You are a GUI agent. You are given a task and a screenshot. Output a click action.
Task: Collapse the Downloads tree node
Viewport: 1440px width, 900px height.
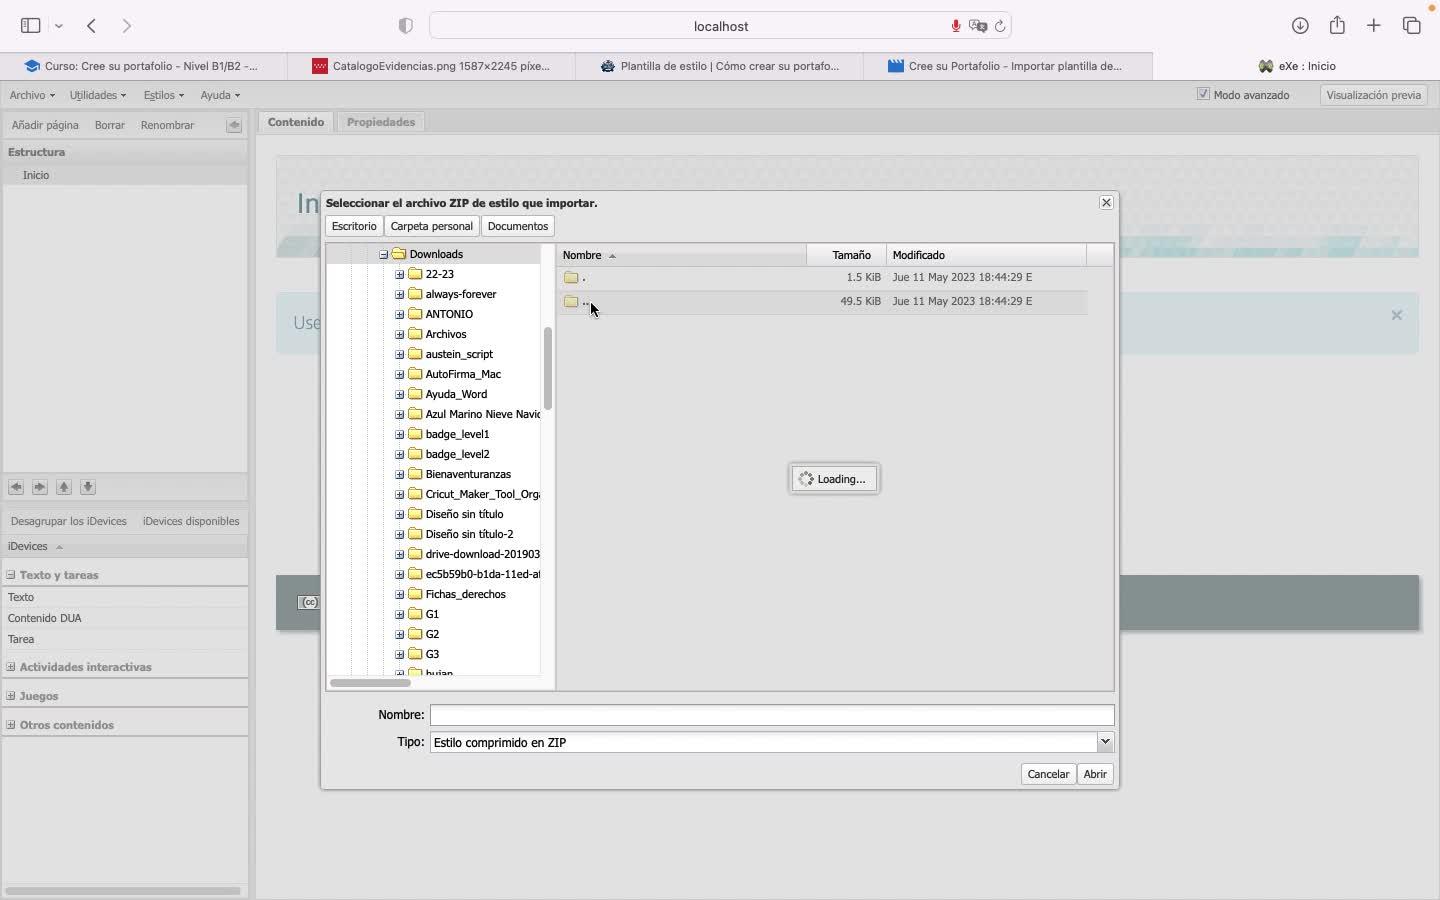(x=383, y=254)
